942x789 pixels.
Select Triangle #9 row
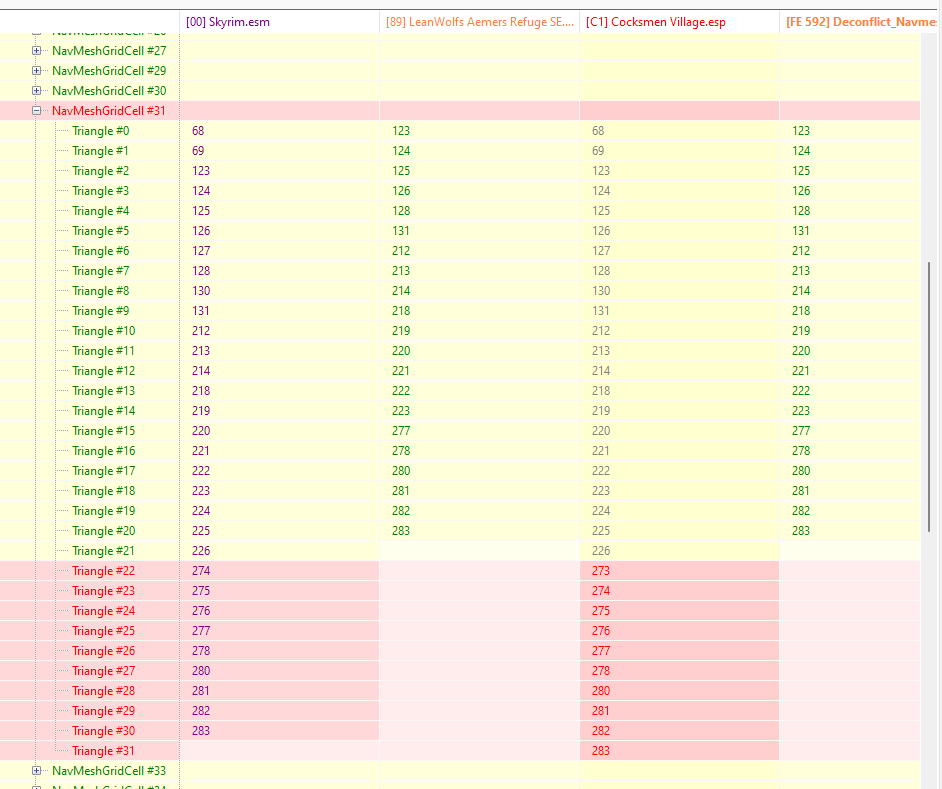[460, 311]
